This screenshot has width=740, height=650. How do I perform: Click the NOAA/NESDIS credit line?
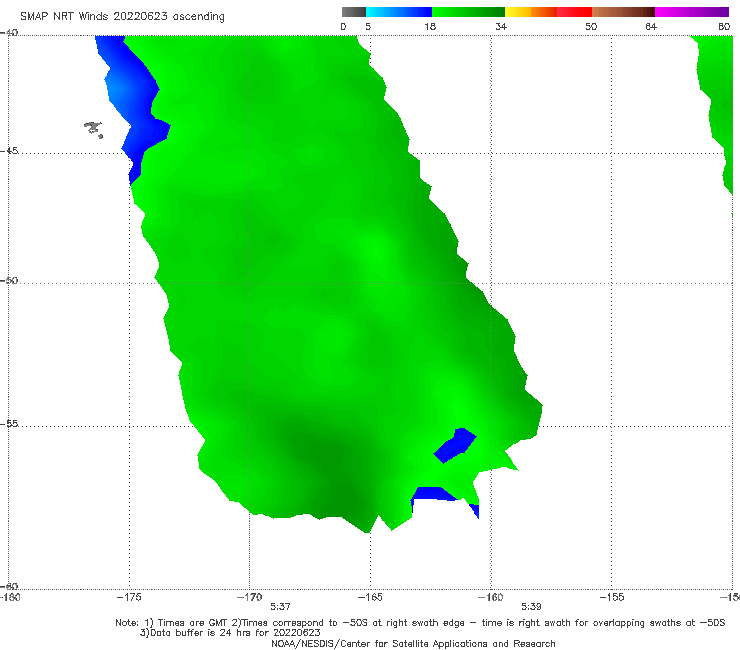pyautogui.click(x=413, y=643)
